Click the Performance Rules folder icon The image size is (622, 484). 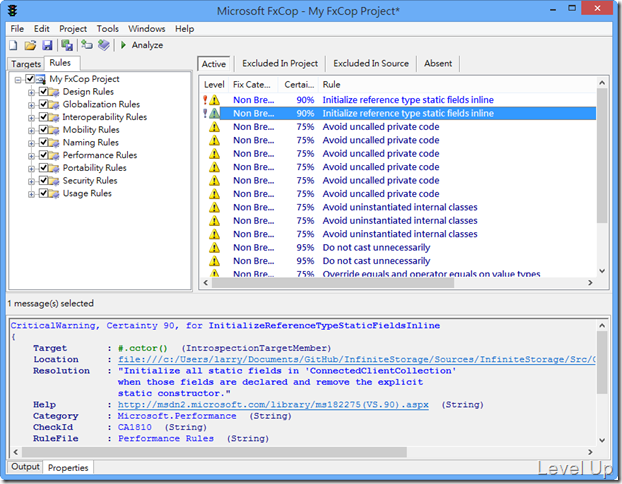54,156
